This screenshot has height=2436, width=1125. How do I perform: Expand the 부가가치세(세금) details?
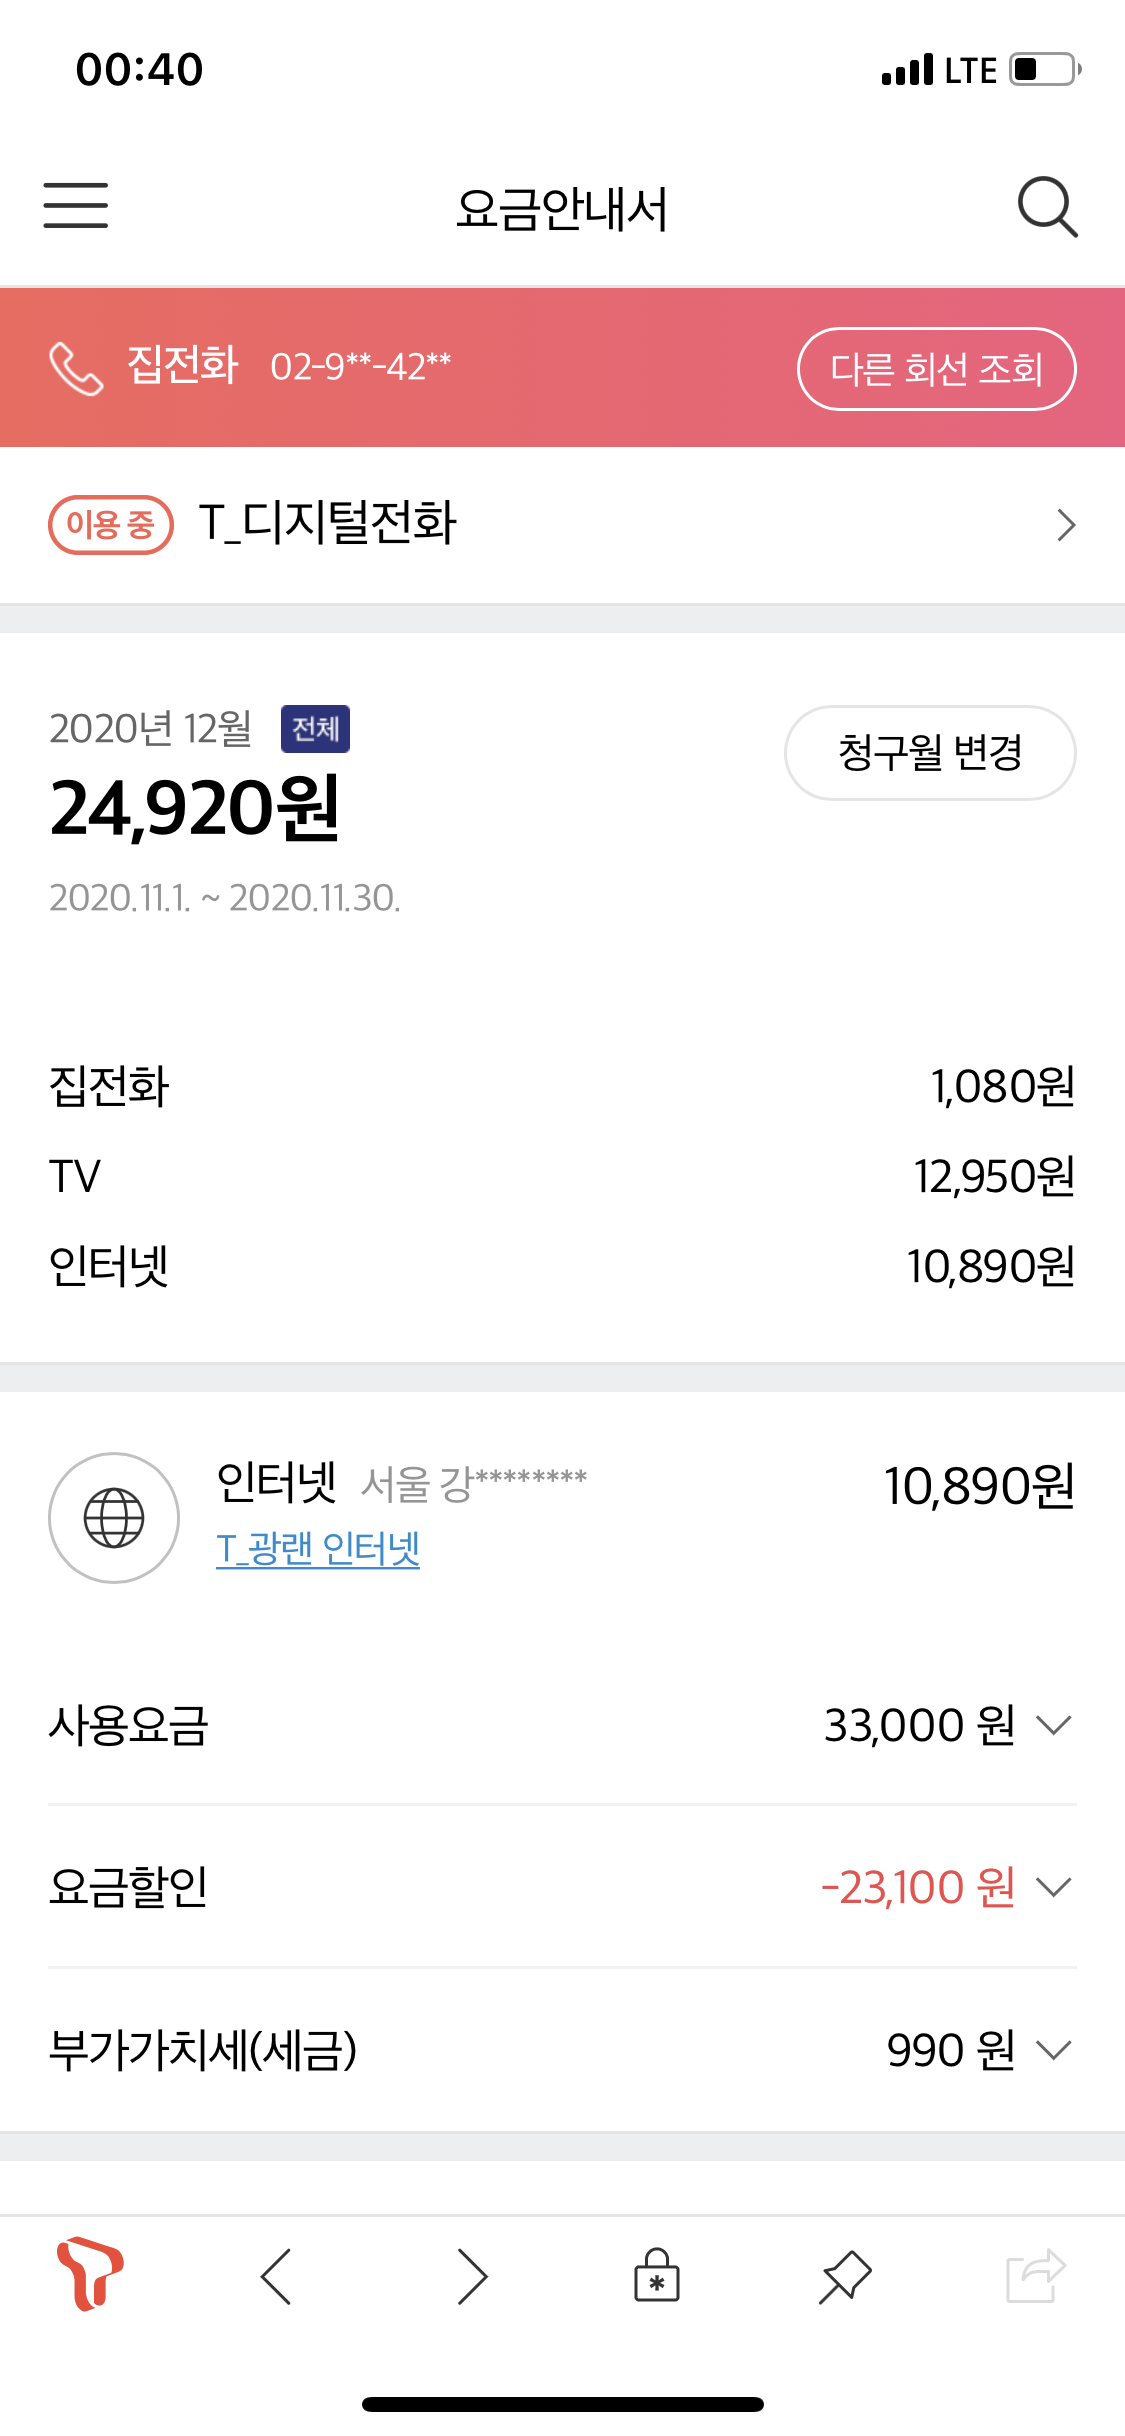(1053, 2050)
